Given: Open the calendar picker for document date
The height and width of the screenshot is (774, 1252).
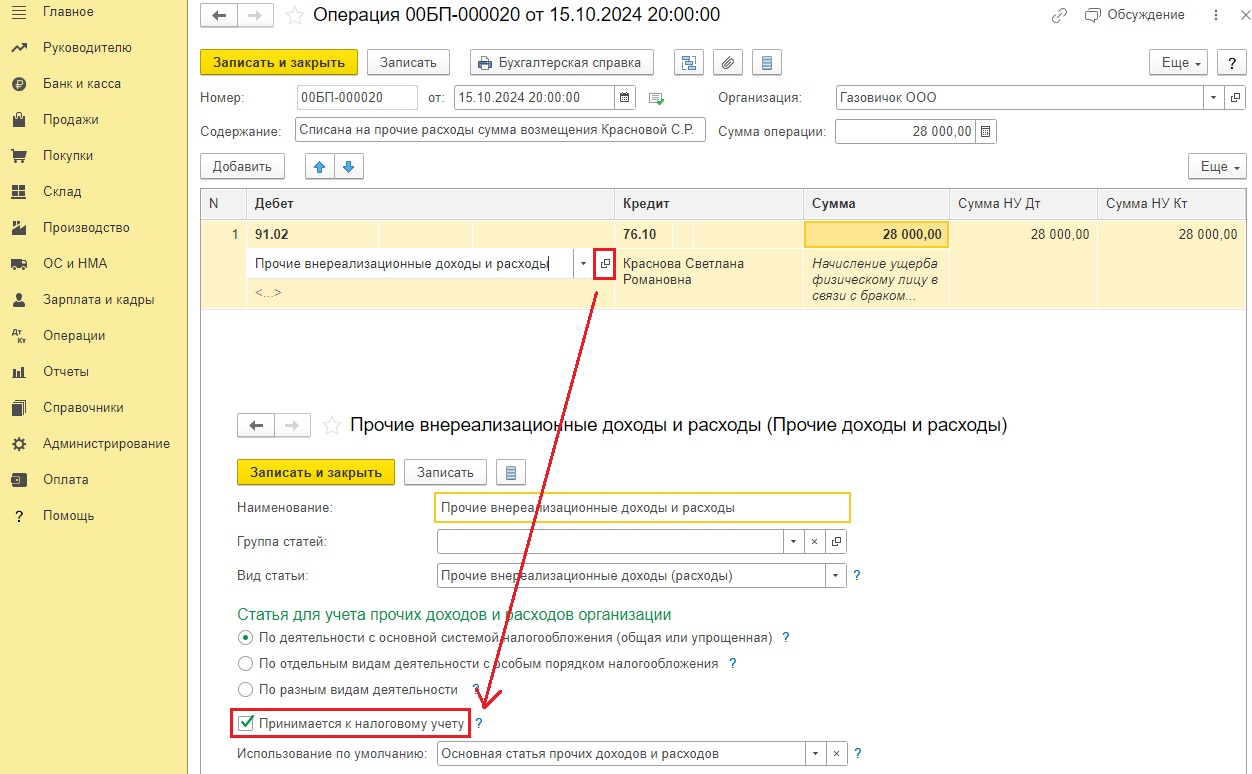Looking at the screenshot, I should (625, 97).
